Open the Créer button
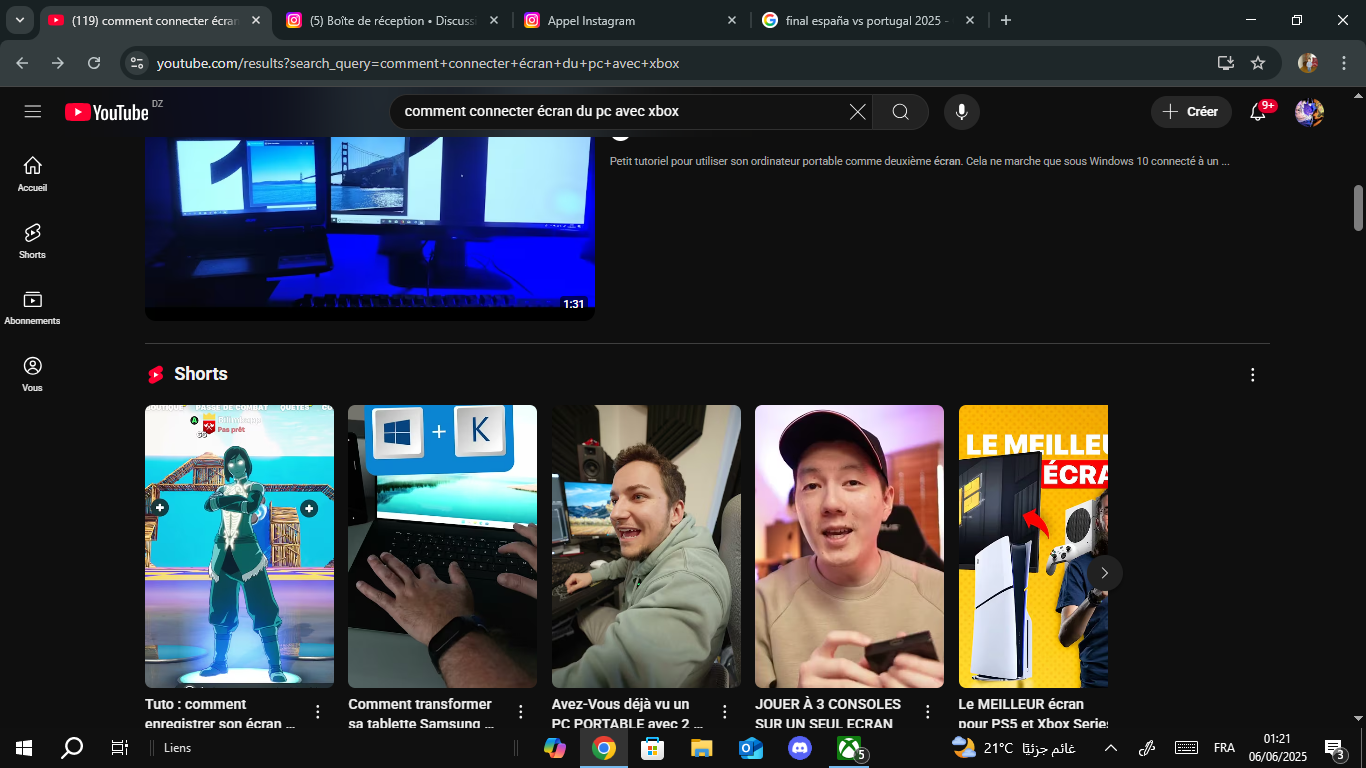The image size is (1366, 768). [x=1191, y=112]
